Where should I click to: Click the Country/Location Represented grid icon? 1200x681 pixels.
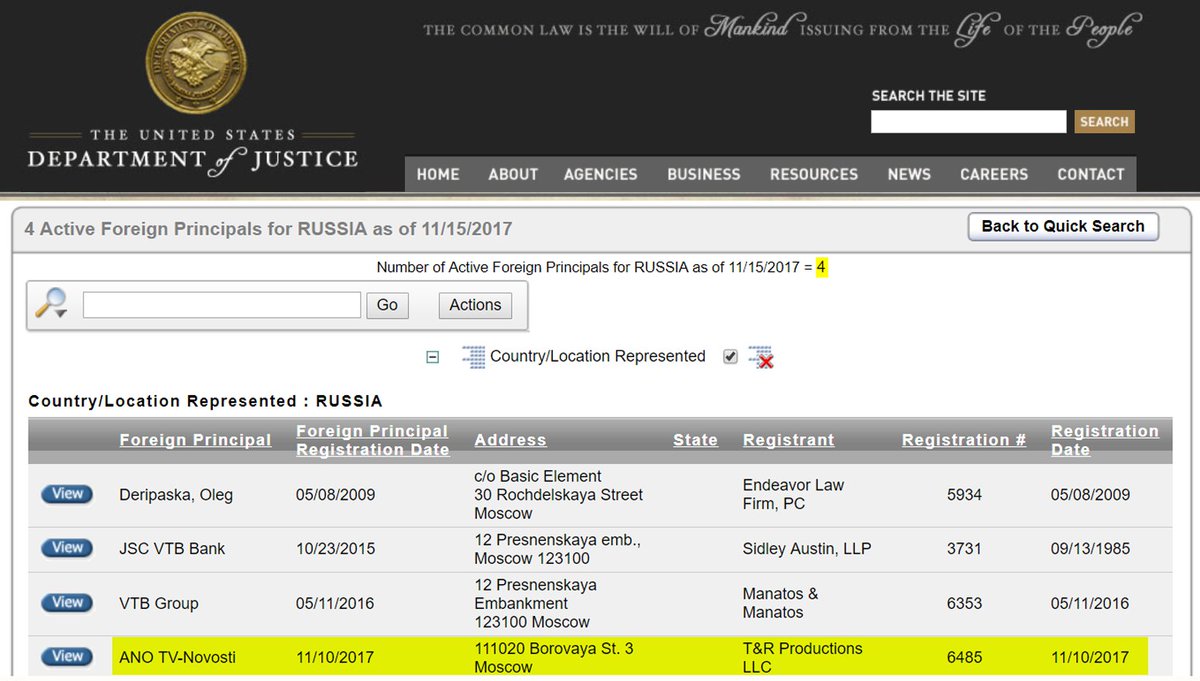coord(473,357)
